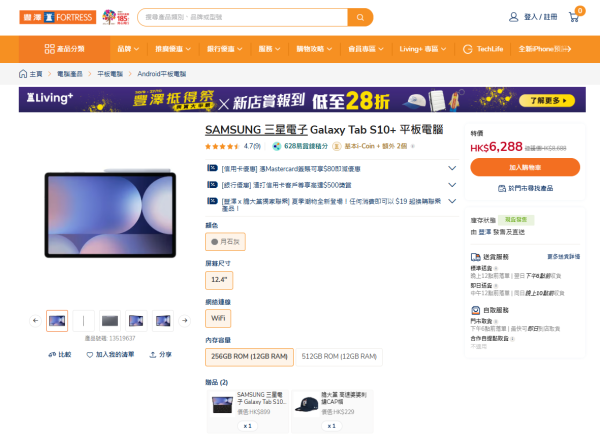Click the Fortress logo
This screenshot has width=600, height=440.
point(57,17)
